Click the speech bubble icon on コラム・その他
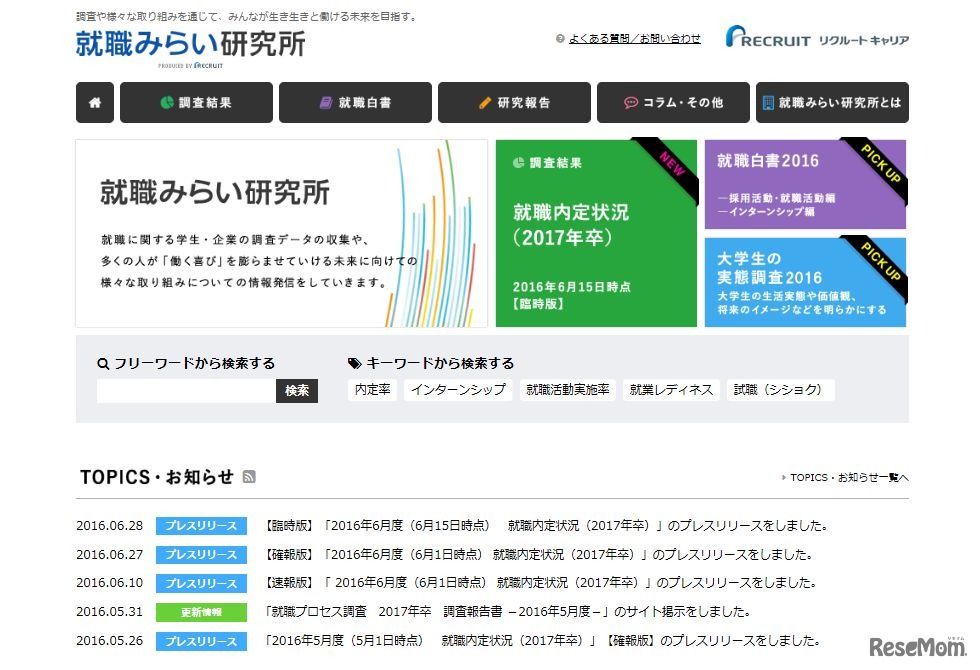The height and width of the screenshot is (670, 980). [630, 103]
